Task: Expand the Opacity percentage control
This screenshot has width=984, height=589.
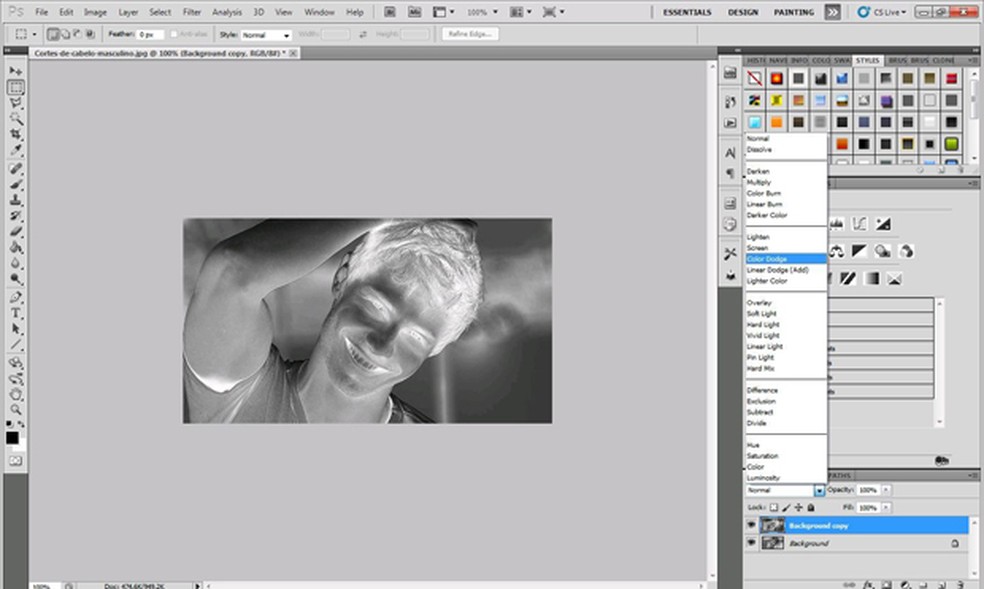Action: 886,490
